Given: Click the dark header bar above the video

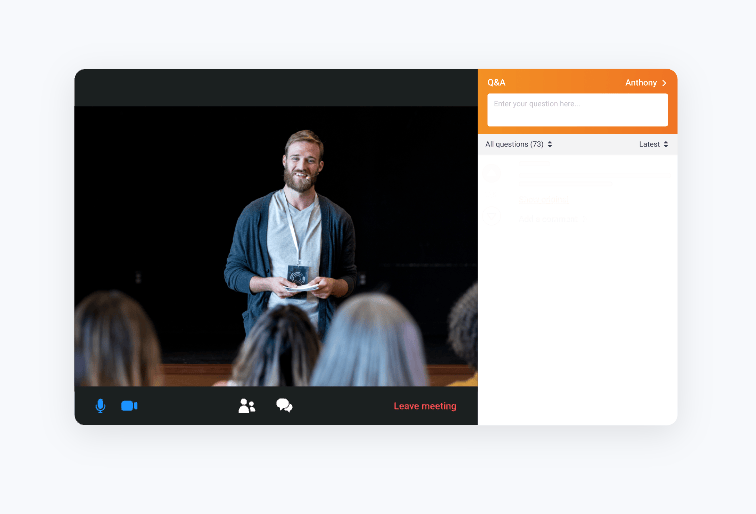Looking at the screenshot, I should (x=276, y=87).
